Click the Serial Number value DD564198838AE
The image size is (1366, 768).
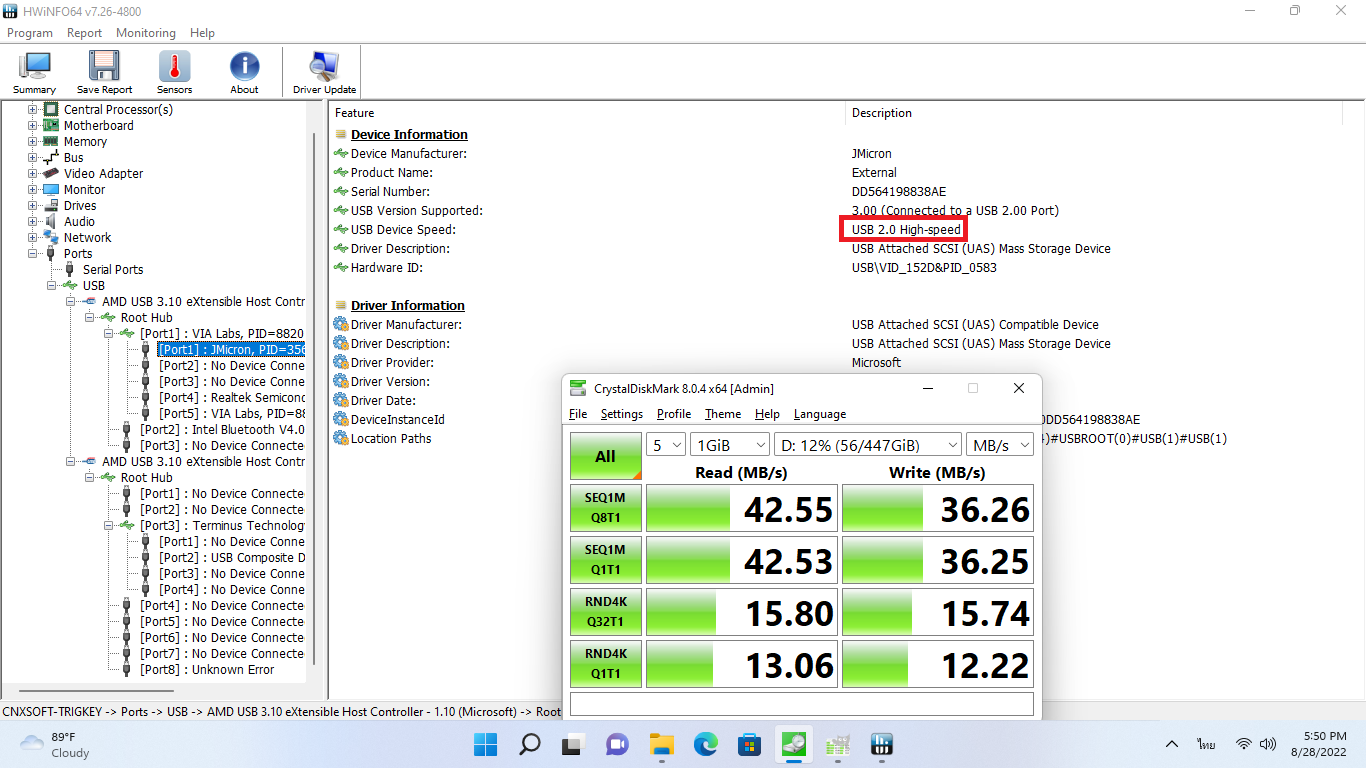pos(899,191)
